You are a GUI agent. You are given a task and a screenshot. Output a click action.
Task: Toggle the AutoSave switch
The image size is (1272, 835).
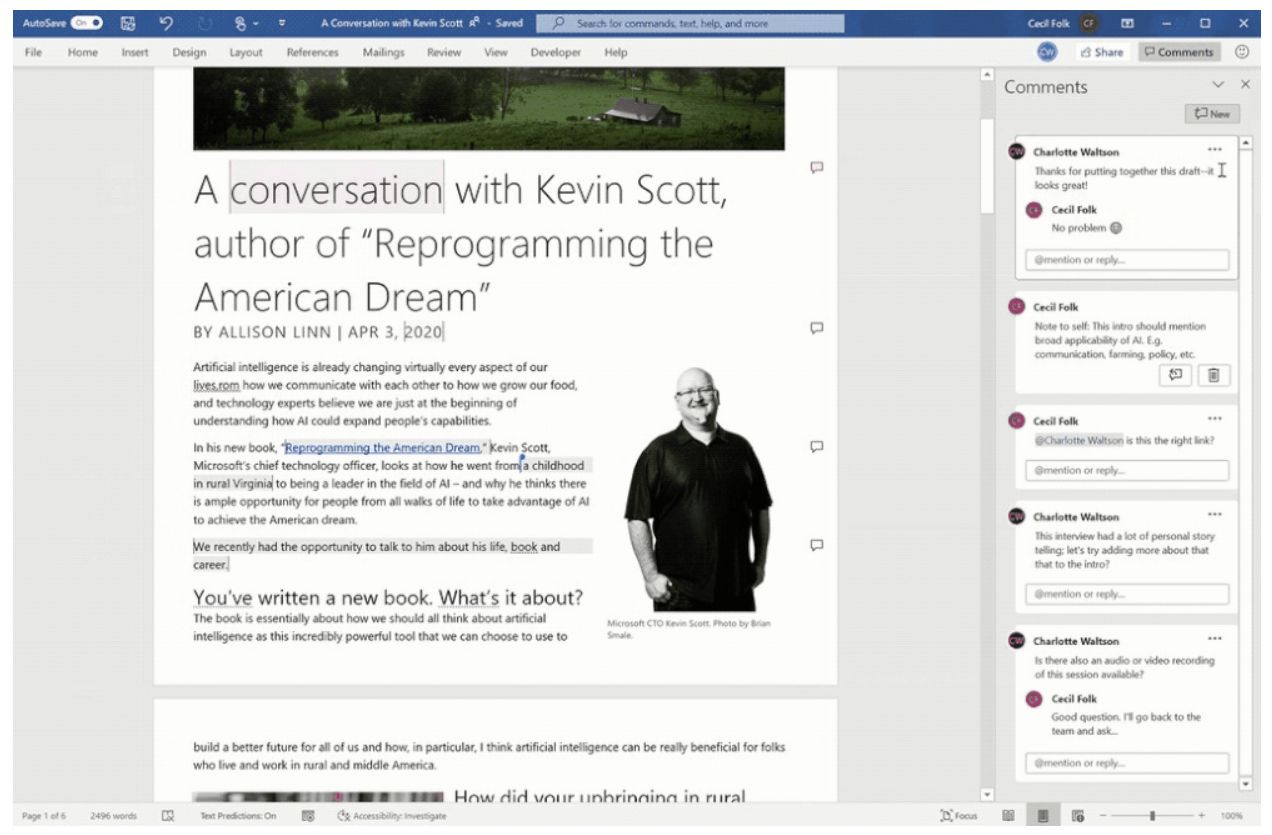pyautogui.click(x=85, y=23)
